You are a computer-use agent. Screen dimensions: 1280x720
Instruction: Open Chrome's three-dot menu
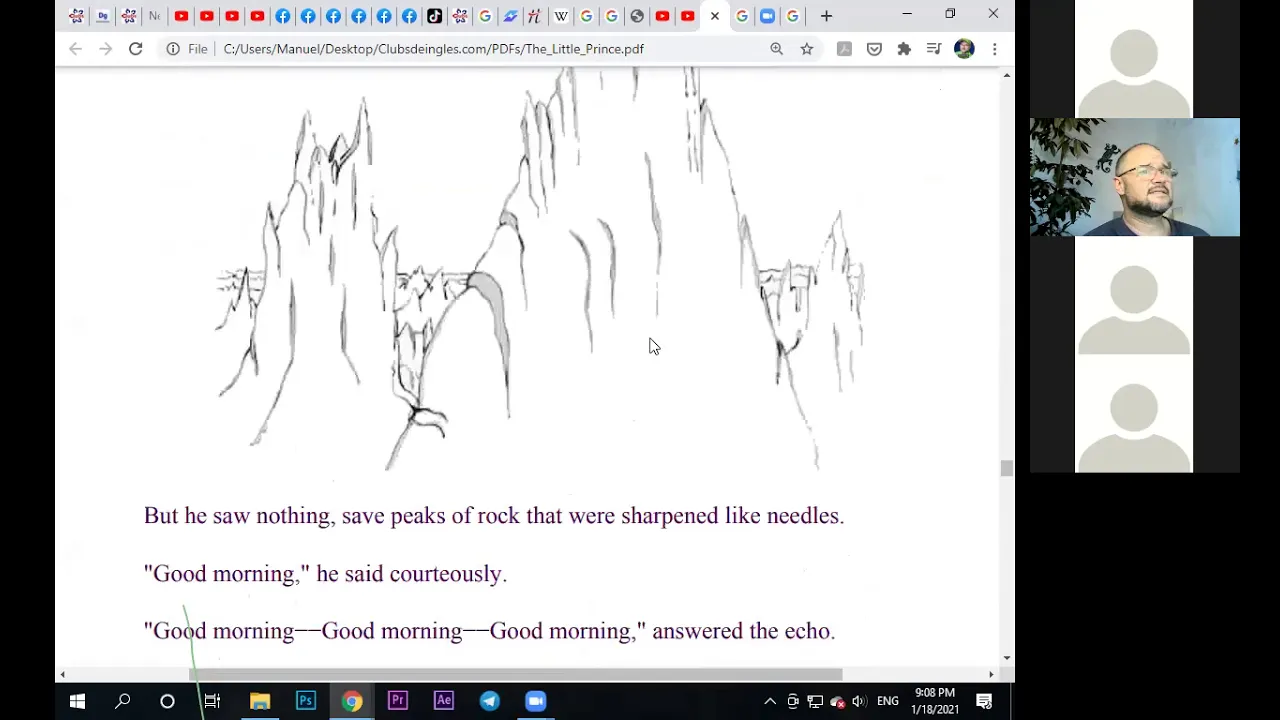[994, 48]
